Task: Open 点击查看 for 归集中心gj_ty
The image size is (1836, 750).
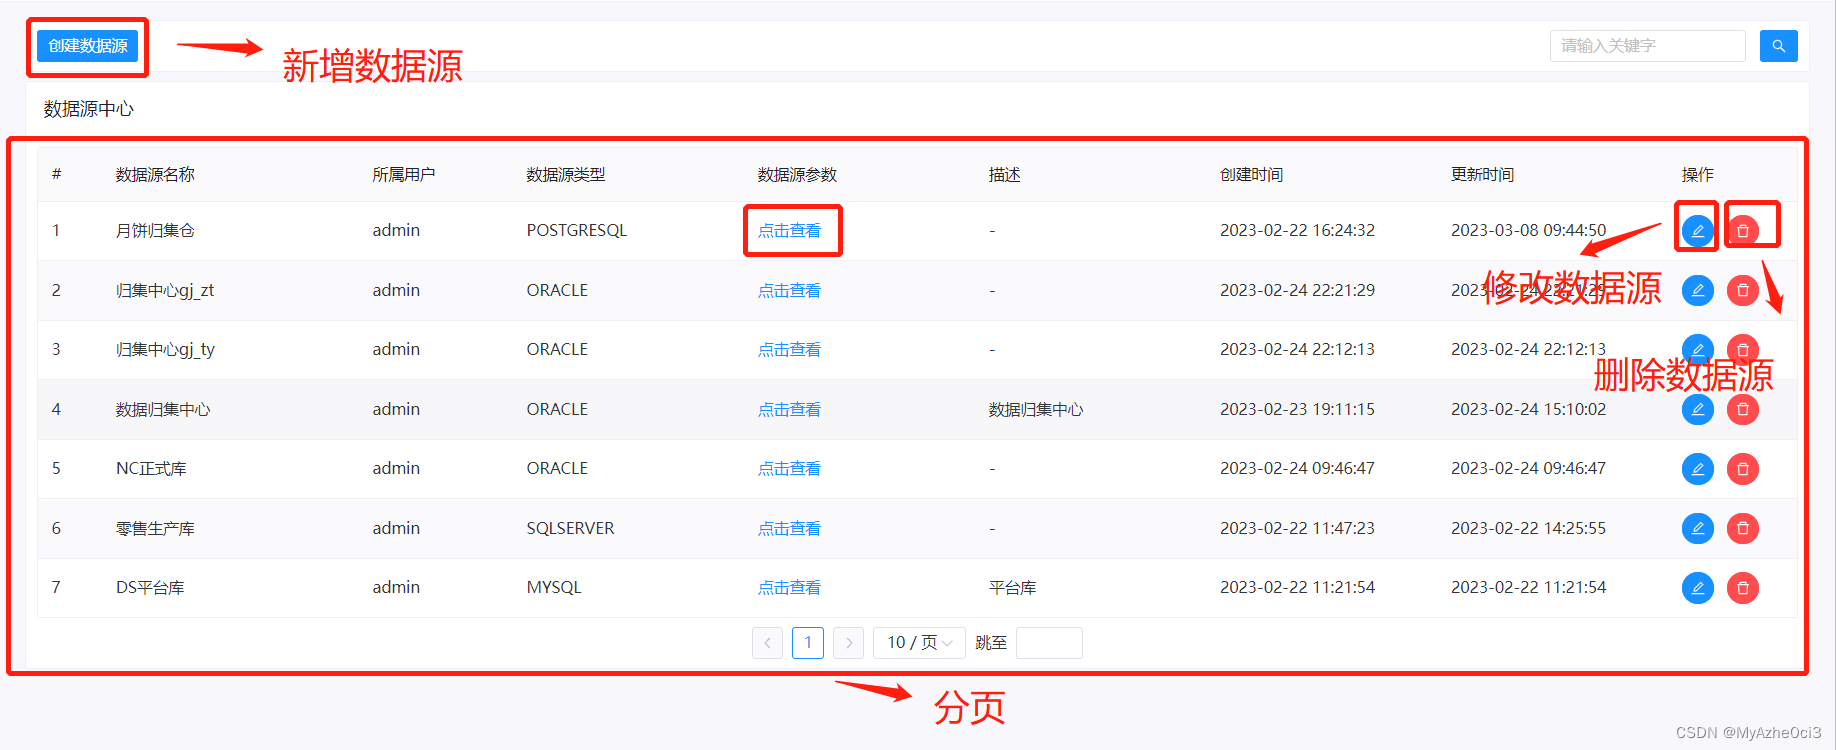Action: (789, 349)
